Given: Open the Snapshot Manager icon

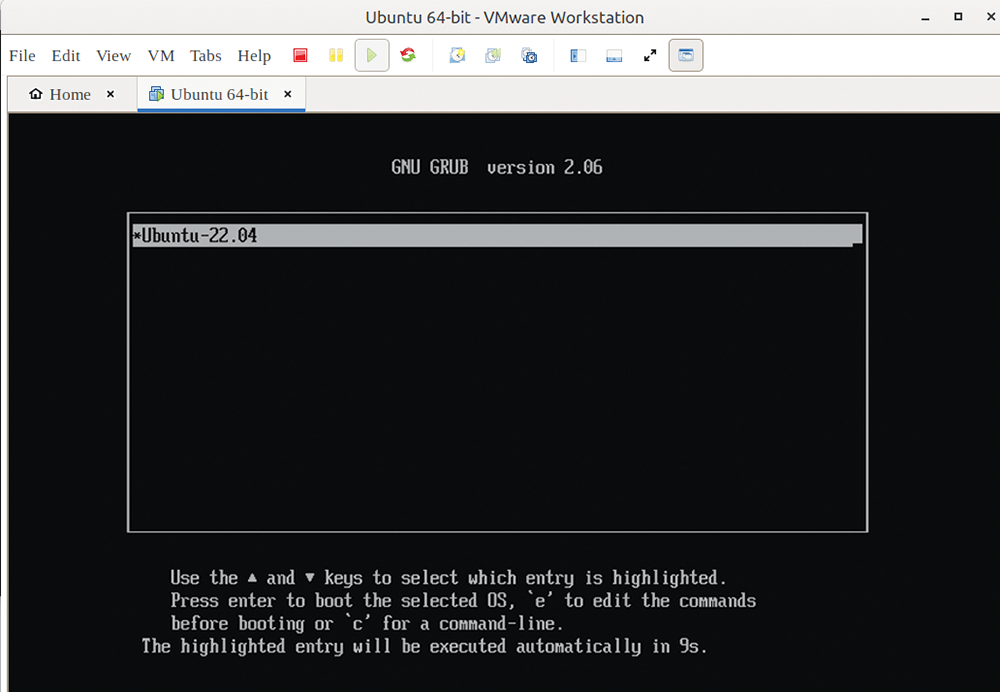Looking at the screenshot, I should coord(529,55).
